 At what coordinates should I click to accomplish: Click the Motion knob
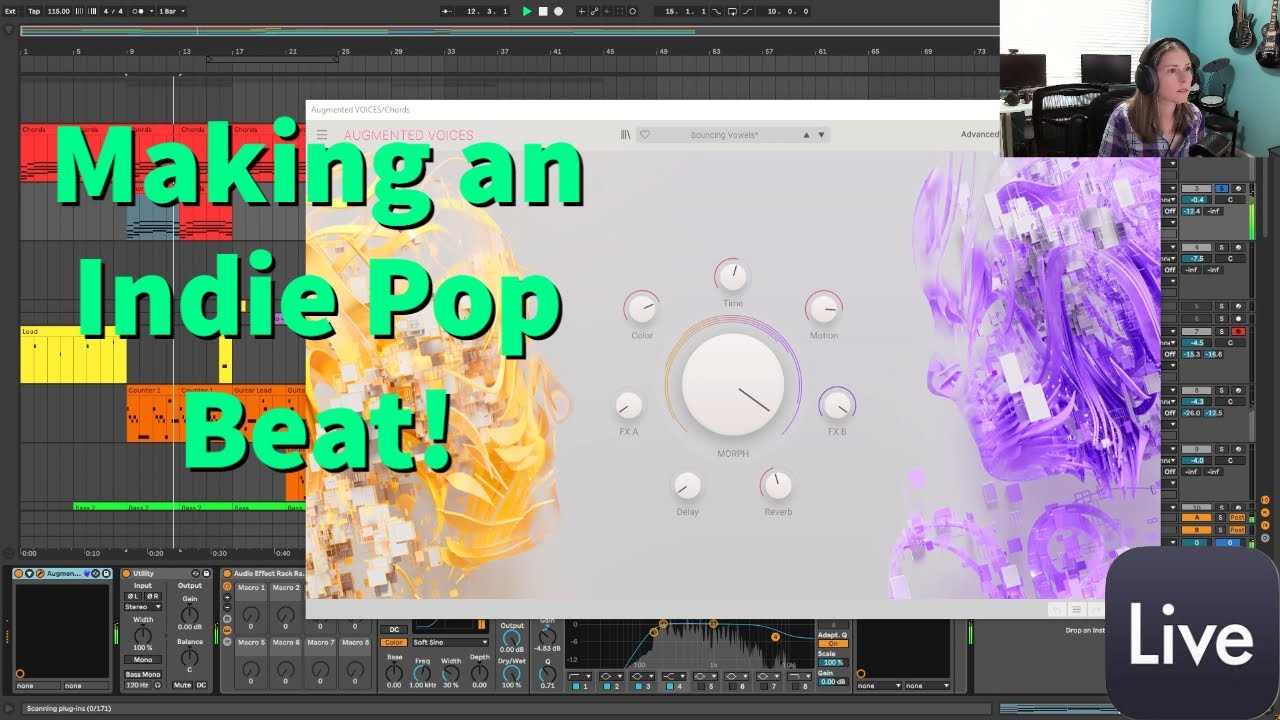823,308
